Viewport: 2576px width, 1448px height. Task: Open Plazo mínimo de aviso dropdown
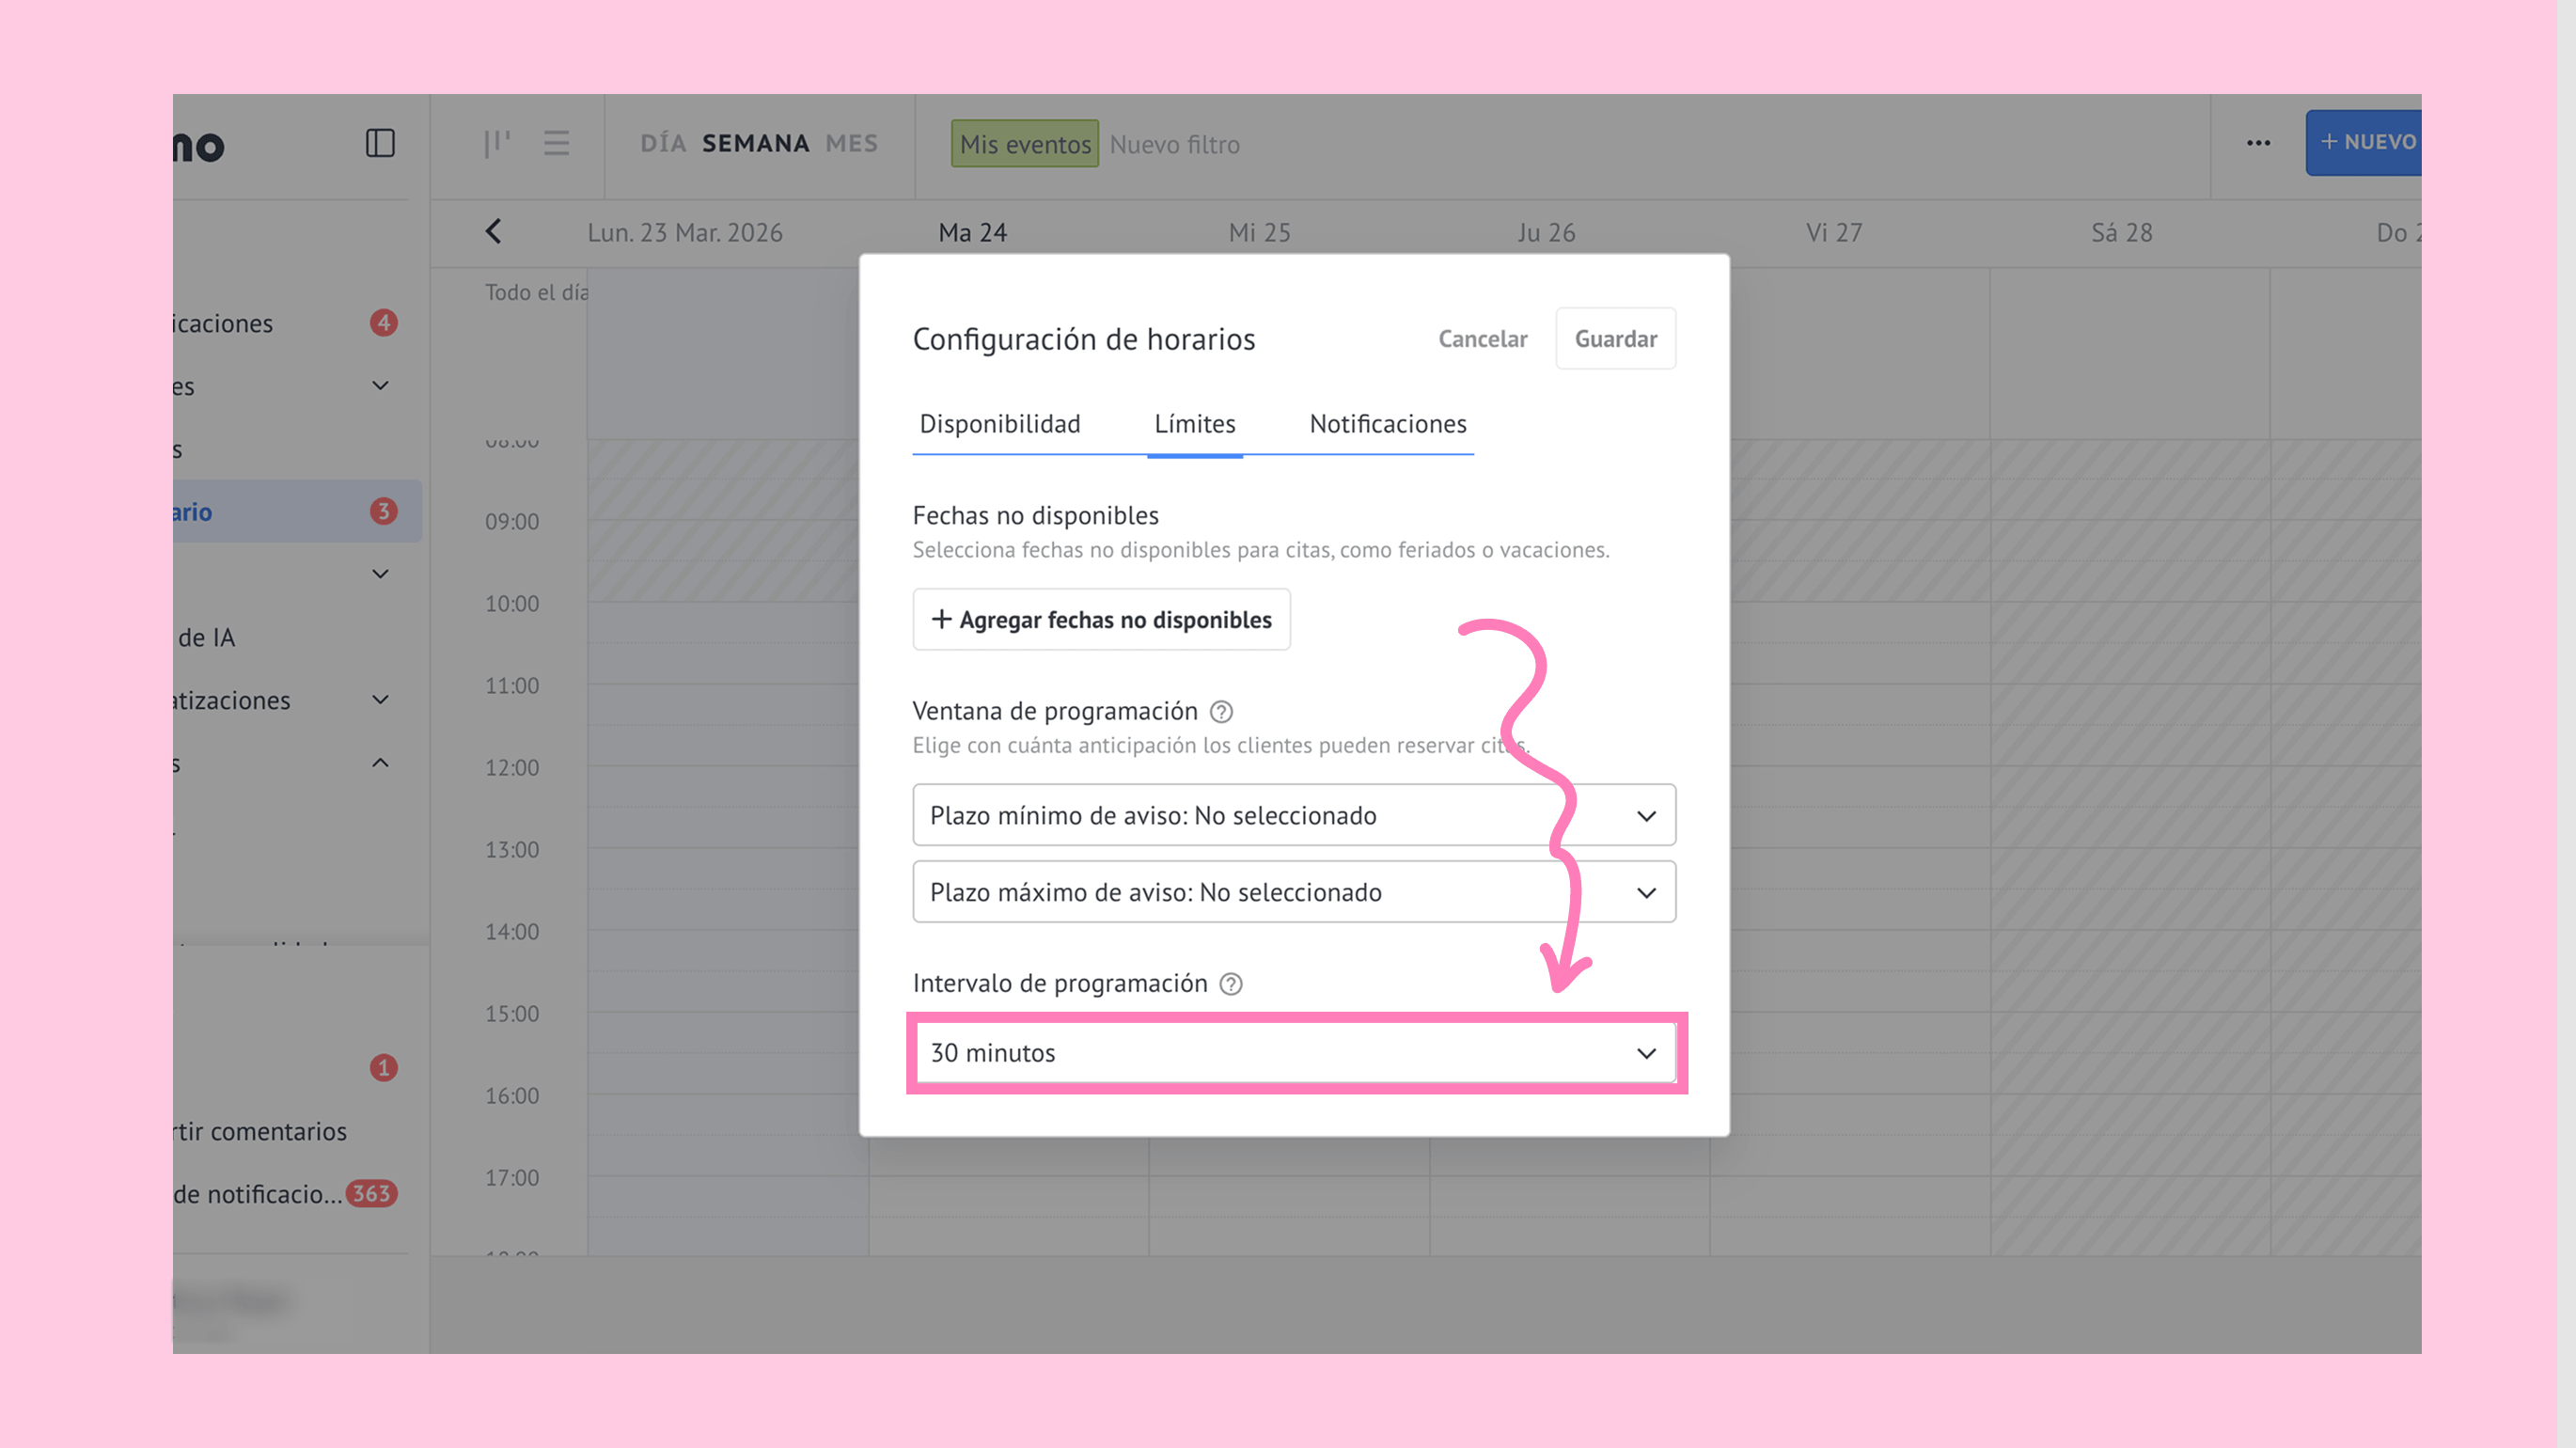[1293, 815]
